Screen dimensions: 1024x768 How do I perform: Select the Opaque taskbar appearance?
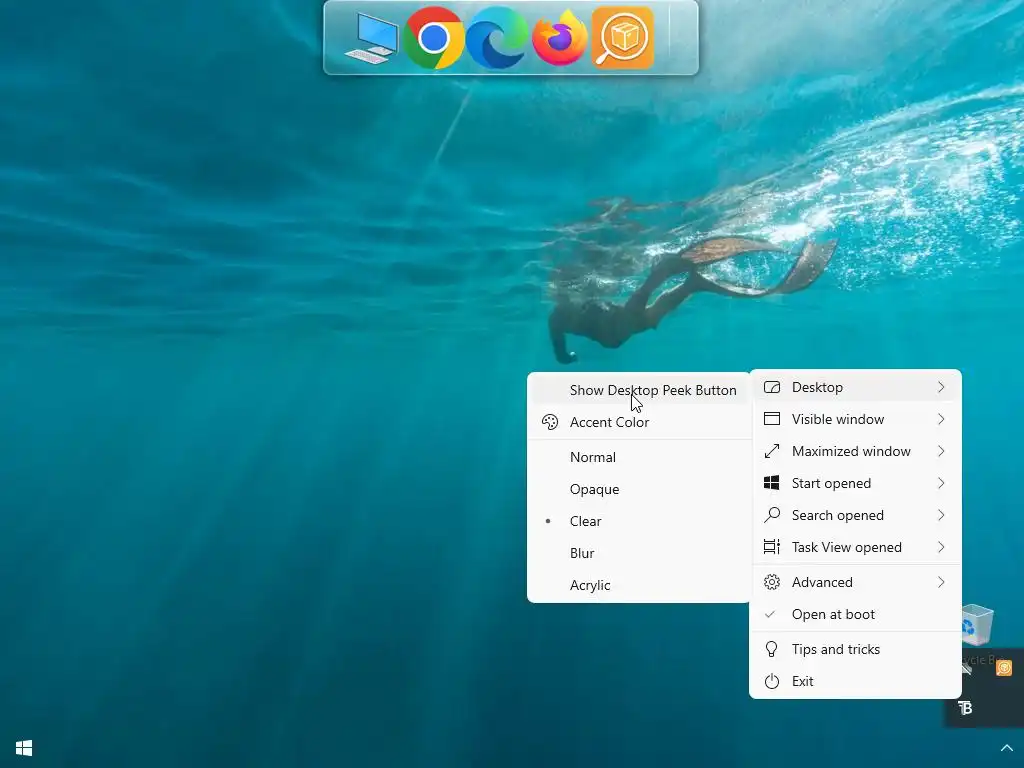639,489
